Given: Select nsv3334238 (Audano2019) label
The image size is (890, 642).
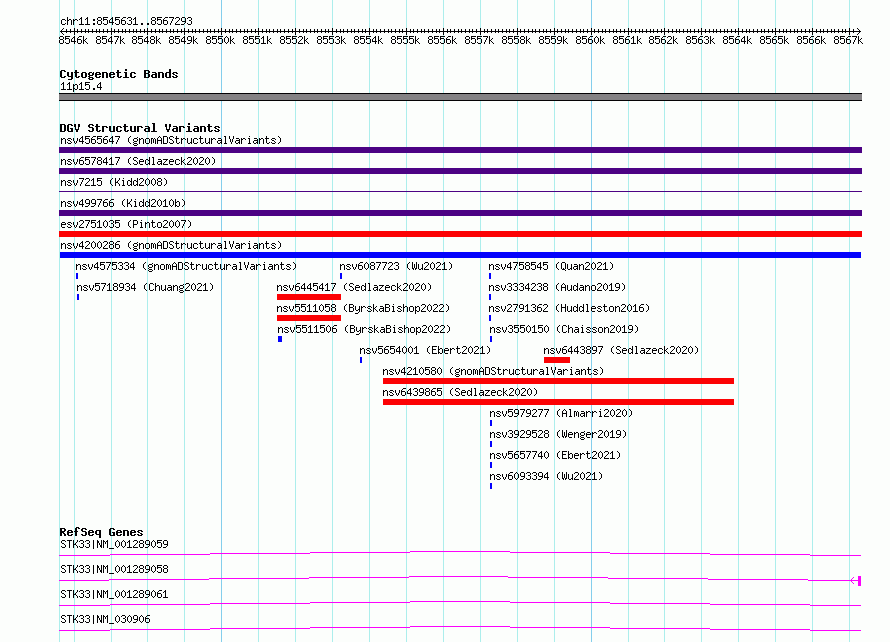Looking at the screenshot, I should [557, 287].
